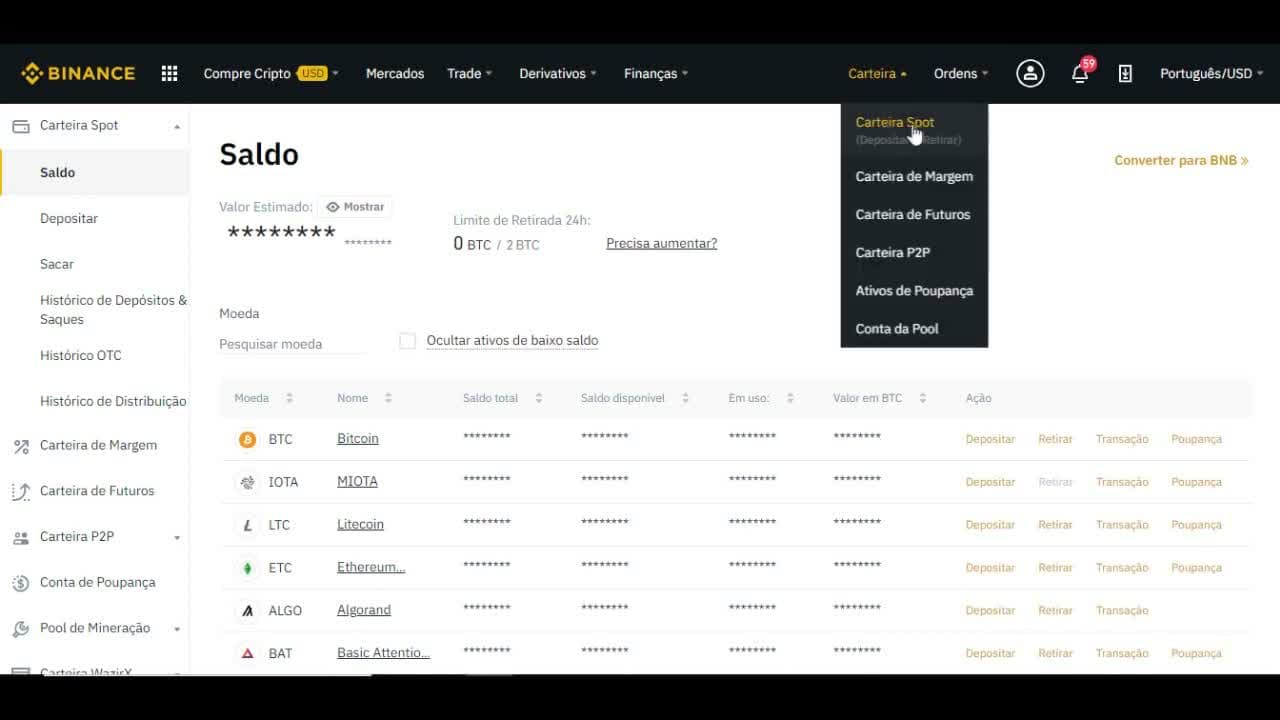The height and width of the screenshot is (720, 1280).
Task: Collapse the Carteira header dropdown
Action: (878, 73)
